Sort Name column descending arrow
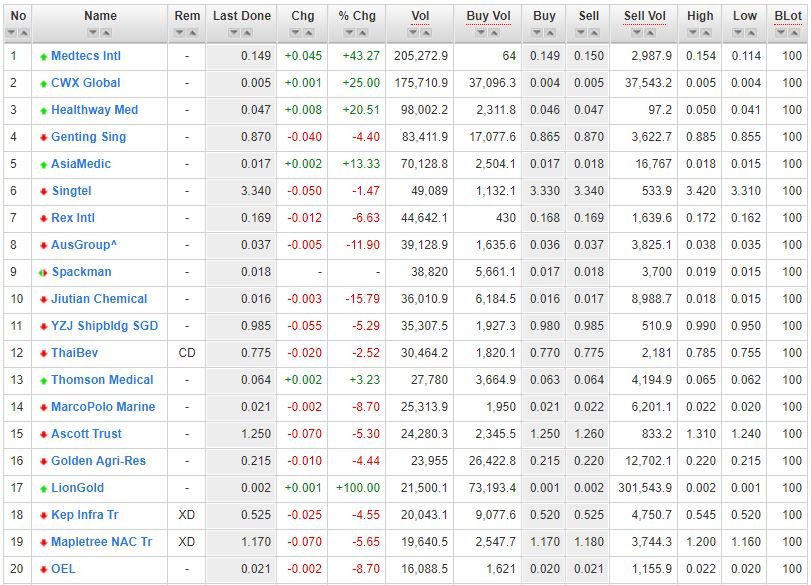 [93, 33]
